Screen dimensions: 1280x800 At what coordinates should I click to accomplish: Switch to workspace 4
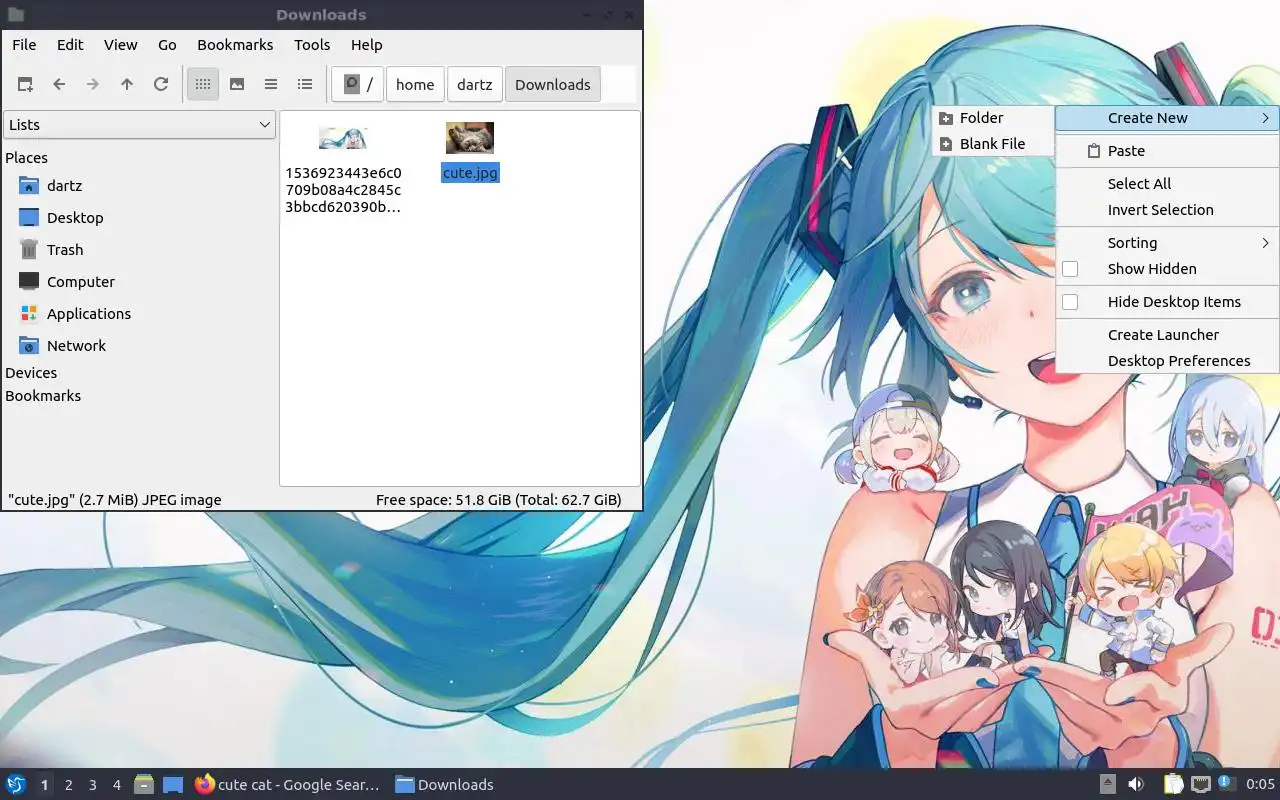click(x=116, y=785)
